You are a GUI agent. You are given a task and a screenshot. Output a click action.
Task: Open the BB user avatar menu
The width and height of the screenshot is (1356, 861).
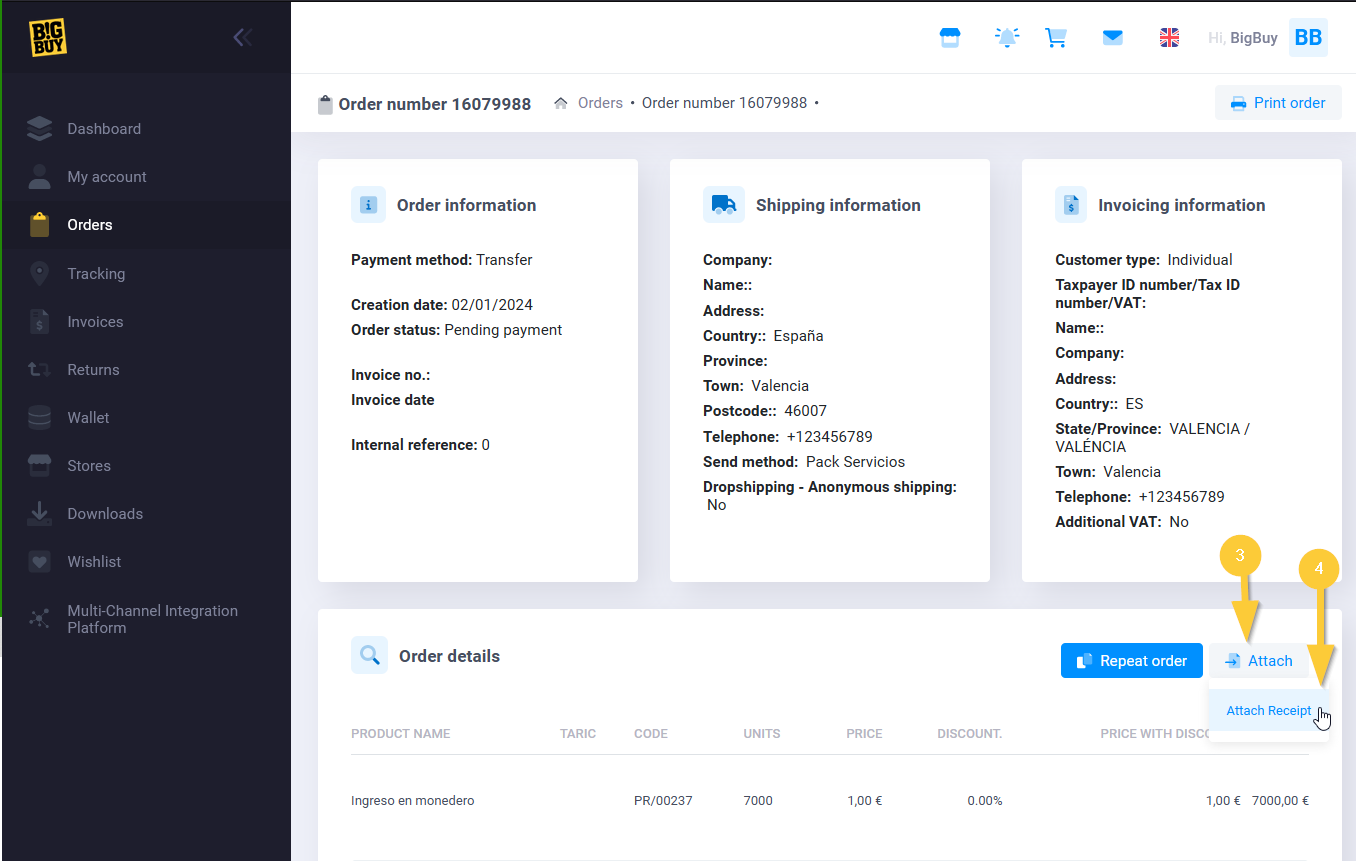pos(1307,38)
